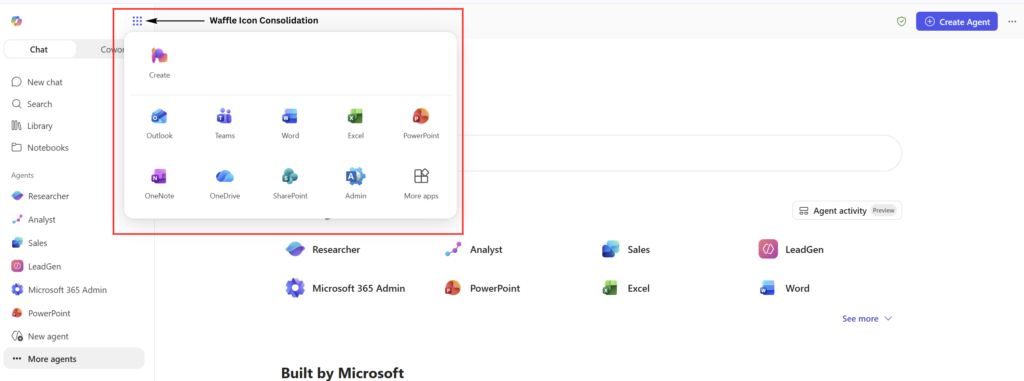1024x381 pixels.
Task: Open Notebooks in the sidebar
Action: (x=40, y=148)
